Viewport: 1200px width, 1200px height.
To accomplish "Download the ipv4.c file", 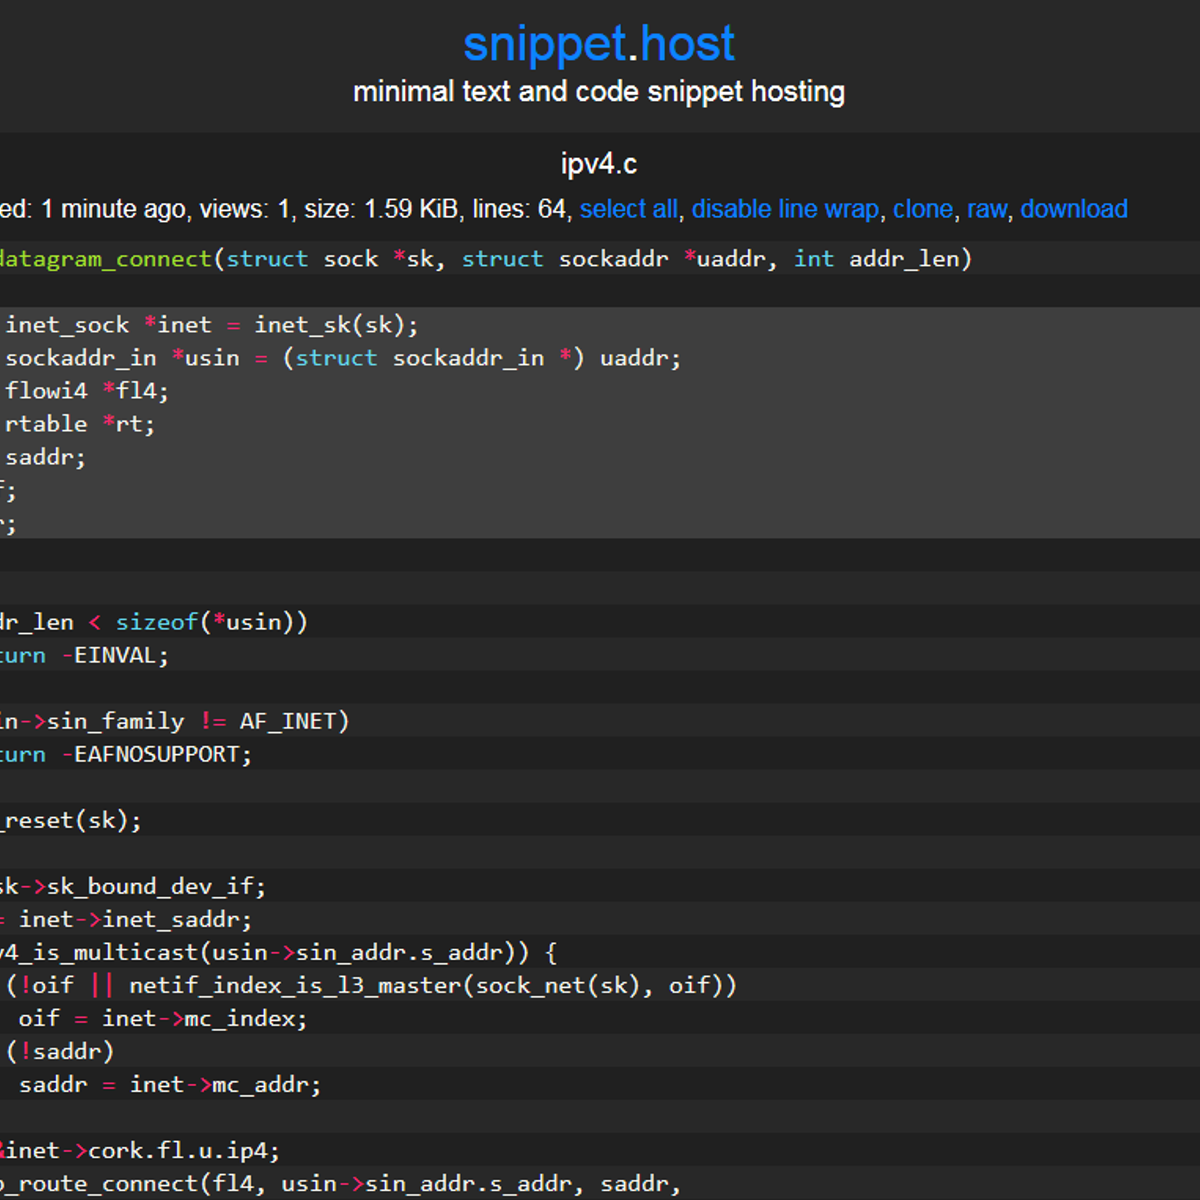I will tap(1074, 209).
